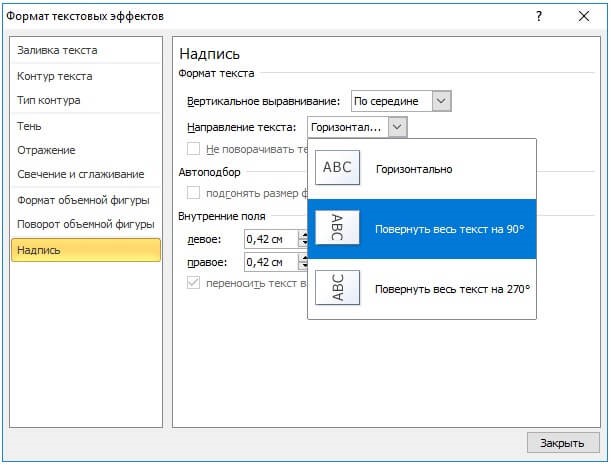Select 'Повернуть весь текст на 270°' option
The height and width of the screenshot is (465, 611).
tap(452, 289)
